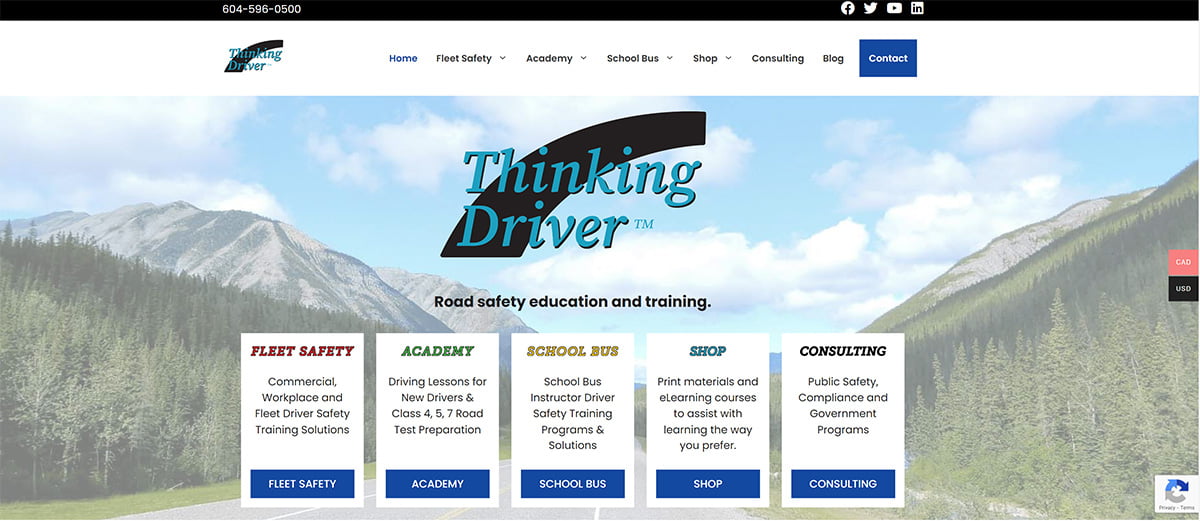
Task: Go to the Home menu item
Action: coord(403,58)
